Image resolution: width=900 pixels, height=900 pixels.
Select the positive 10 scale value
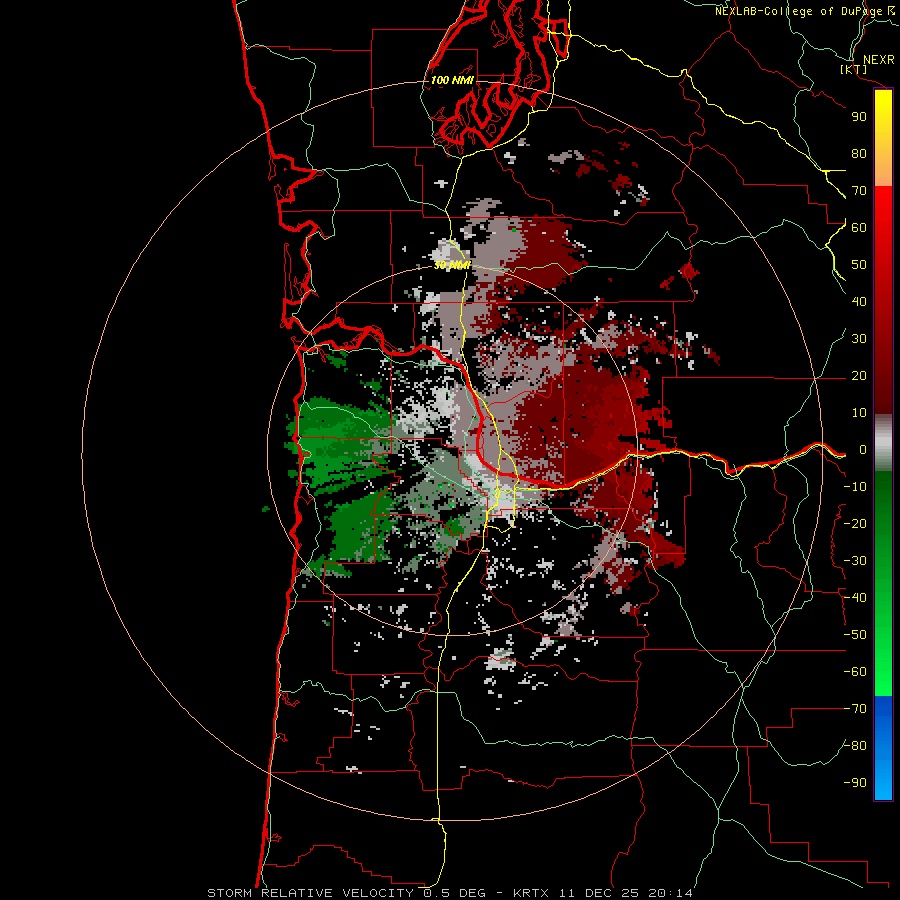point(859,413)
